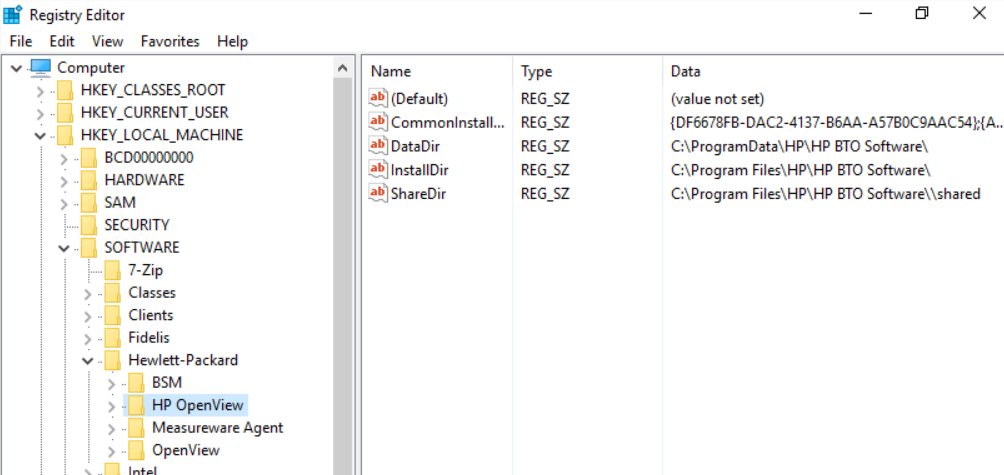
Task: Open the Edit menu
Action: coord(62,42)
